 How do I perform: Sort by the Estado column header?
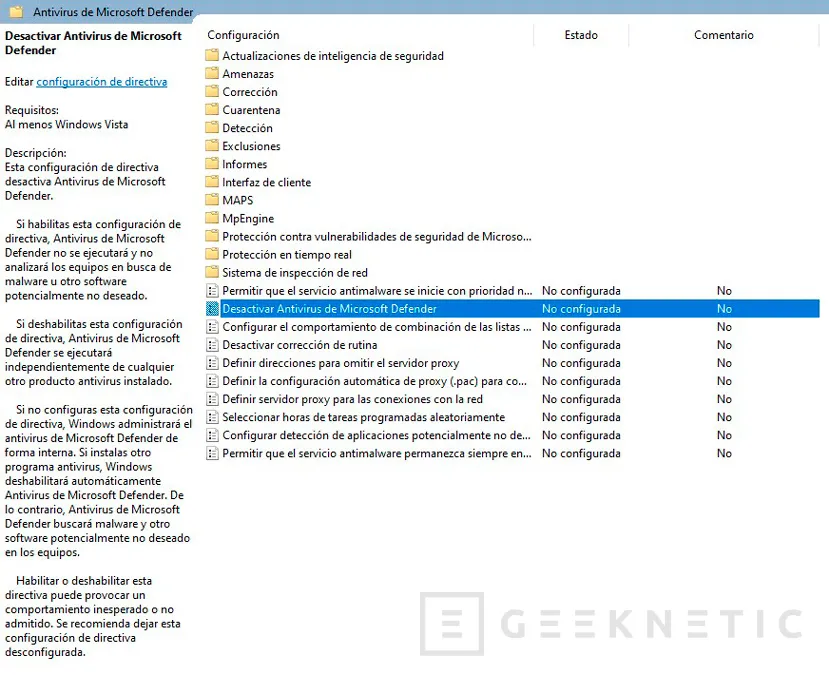pyautogui.click(x=581, y=35)
